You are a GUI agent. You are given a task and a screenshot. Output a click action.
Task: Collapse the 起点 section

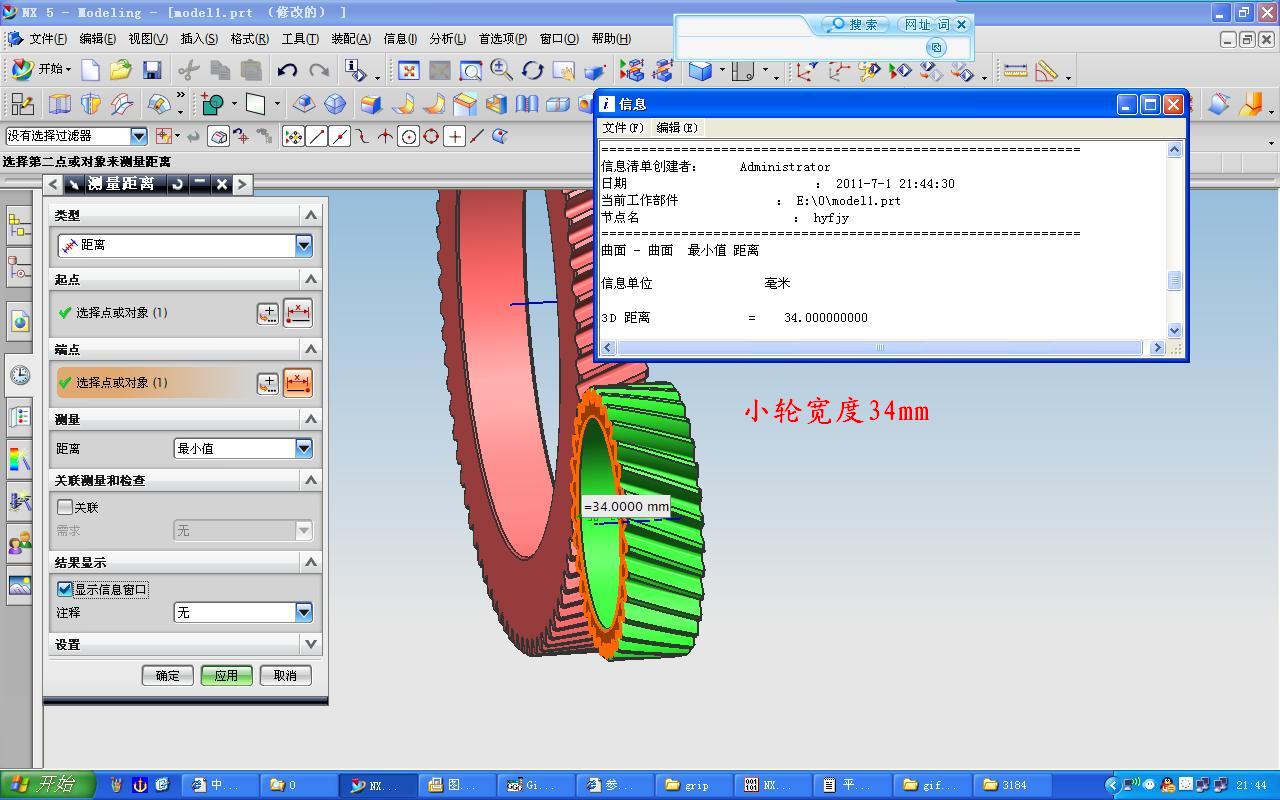pos(310,279)
